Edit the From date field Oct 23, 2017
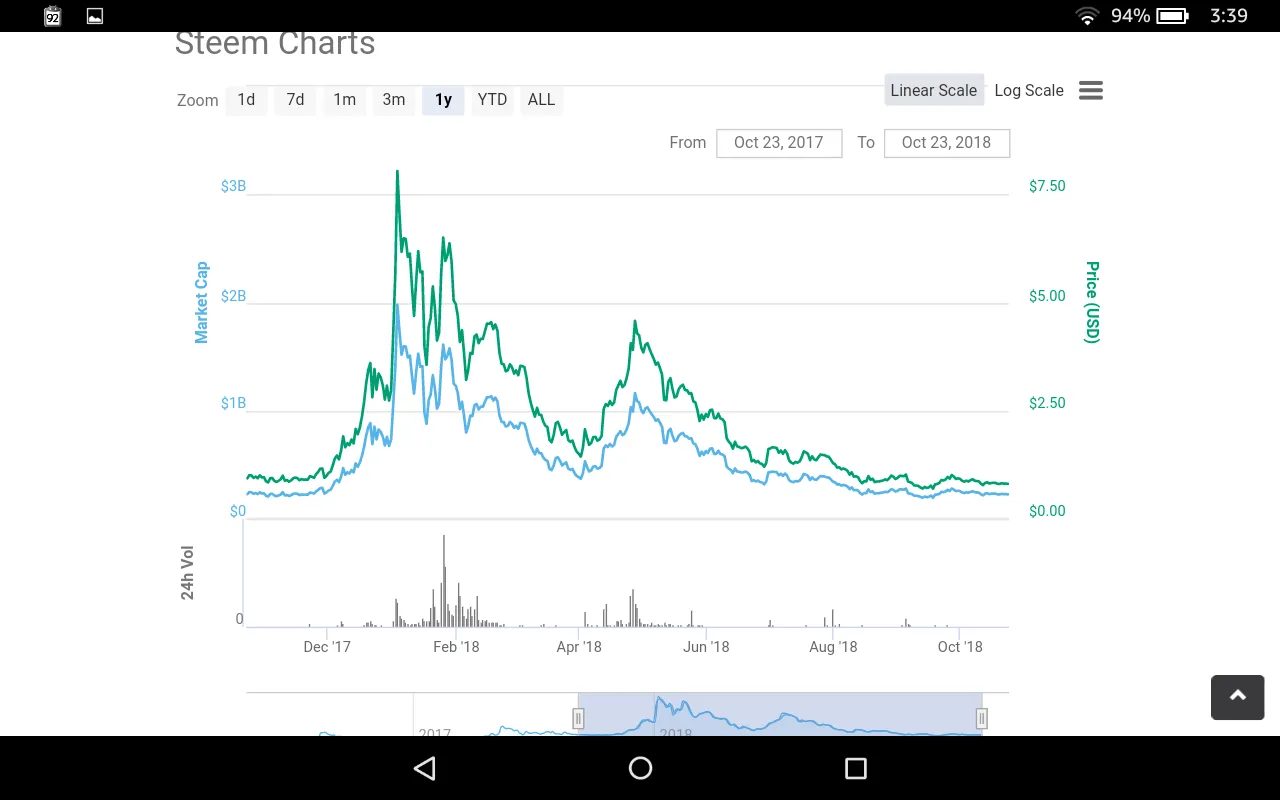The width and height of the screenshot is (1280, 800). tap(779, 143)
